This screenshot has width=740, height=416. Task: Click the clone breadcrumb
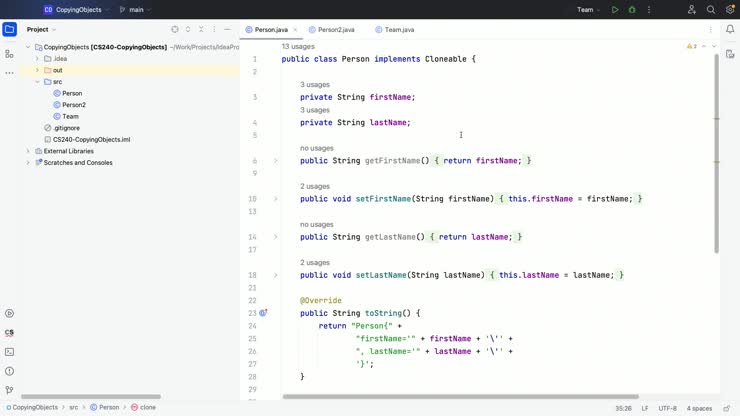coord(143,407)
